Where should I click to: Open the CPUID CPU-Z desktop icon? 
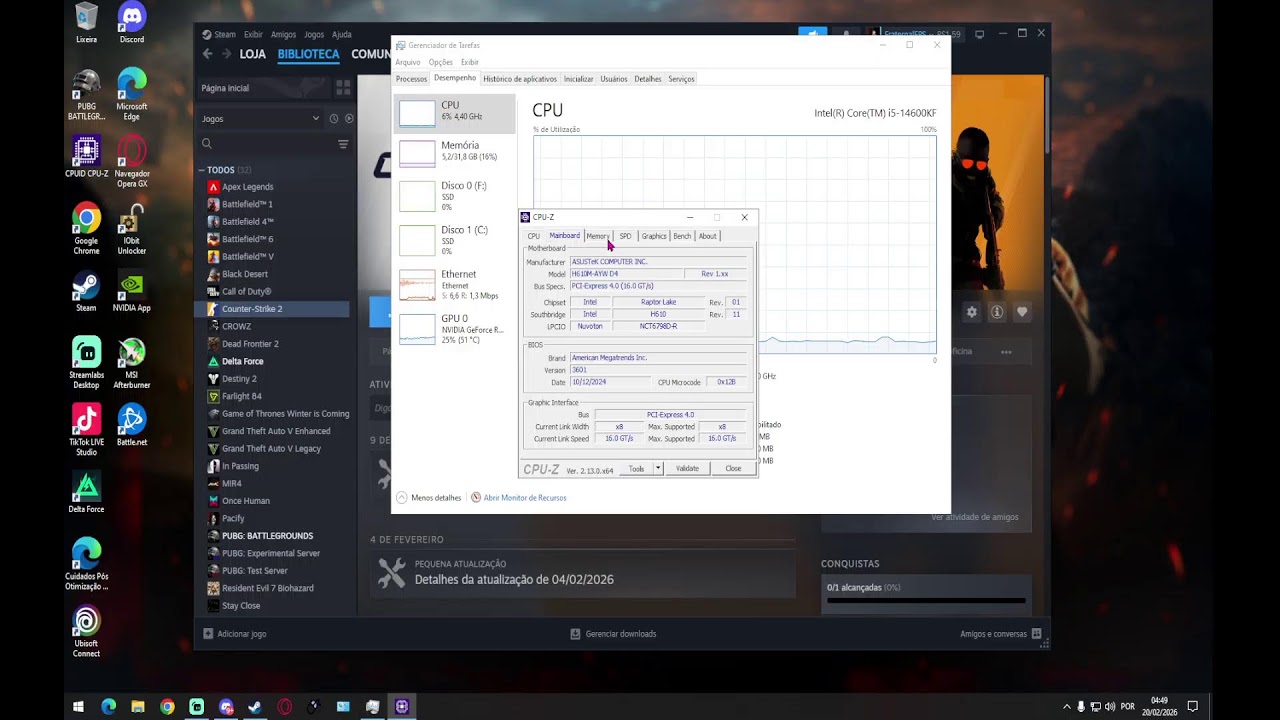tap(86, 157)
